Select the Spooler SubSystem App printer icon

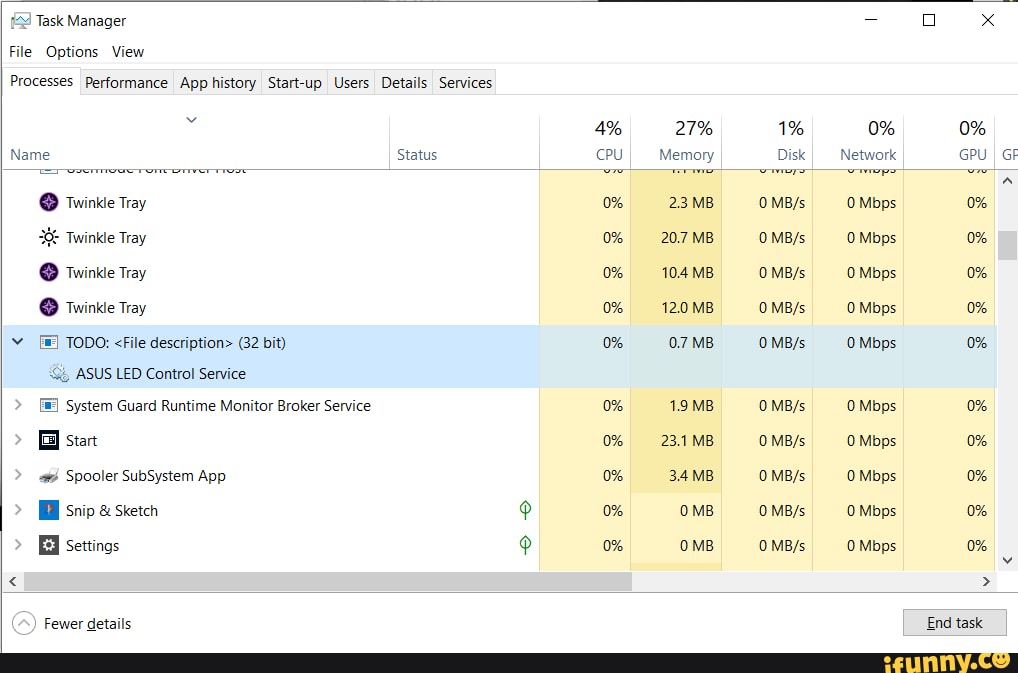coord(48,475)
